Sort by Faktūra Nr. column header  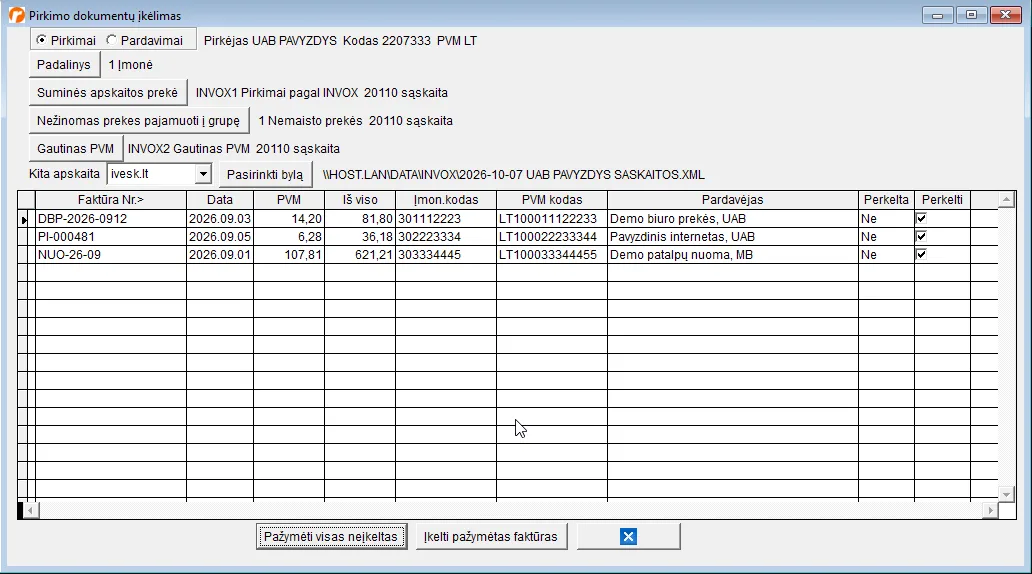[111, 199]
